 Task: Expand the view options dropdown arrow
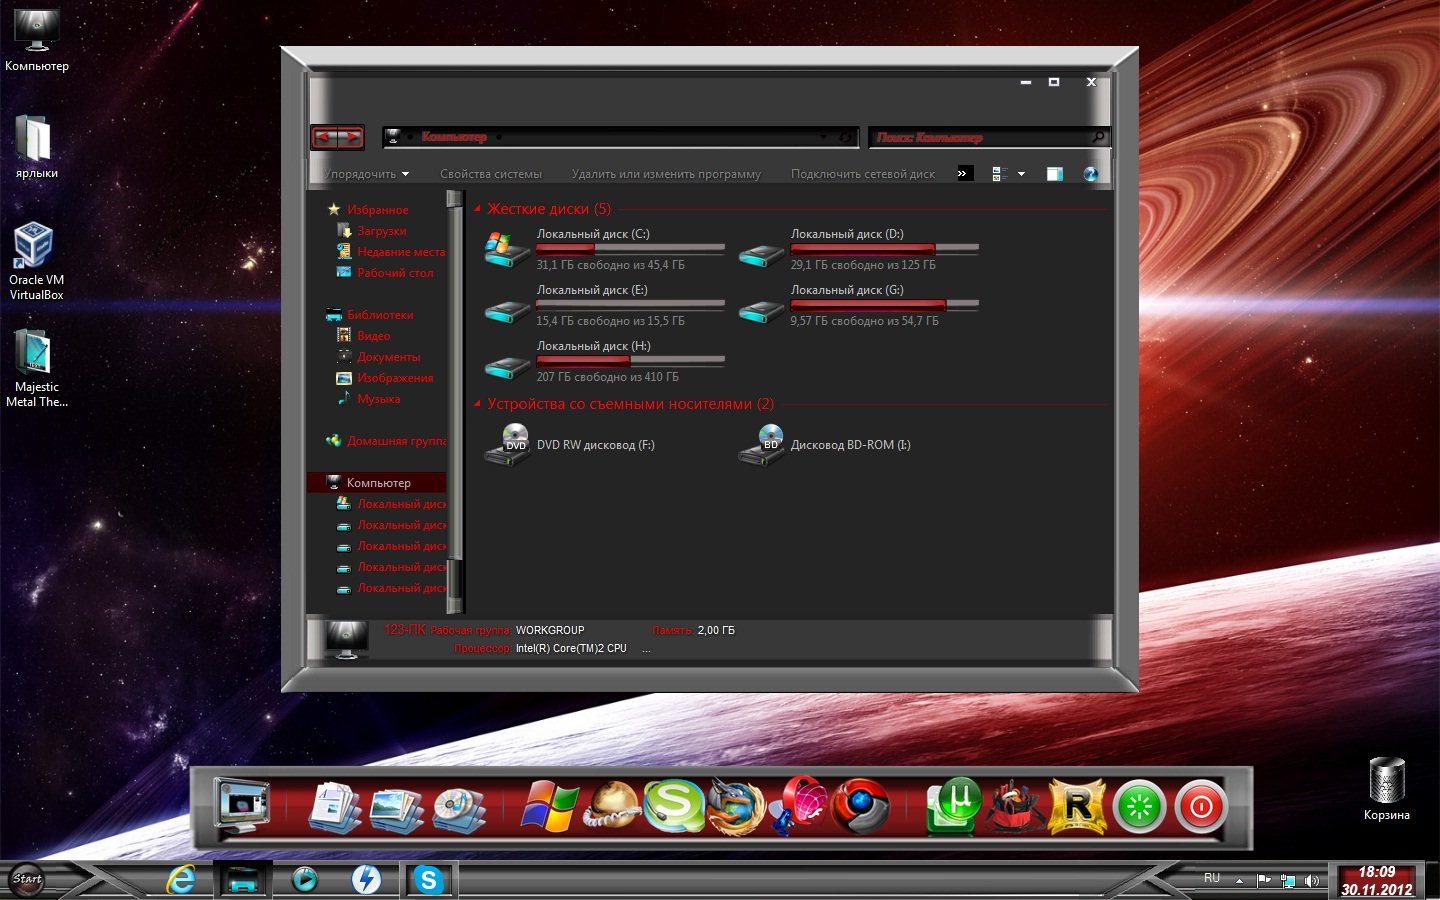1021,174
